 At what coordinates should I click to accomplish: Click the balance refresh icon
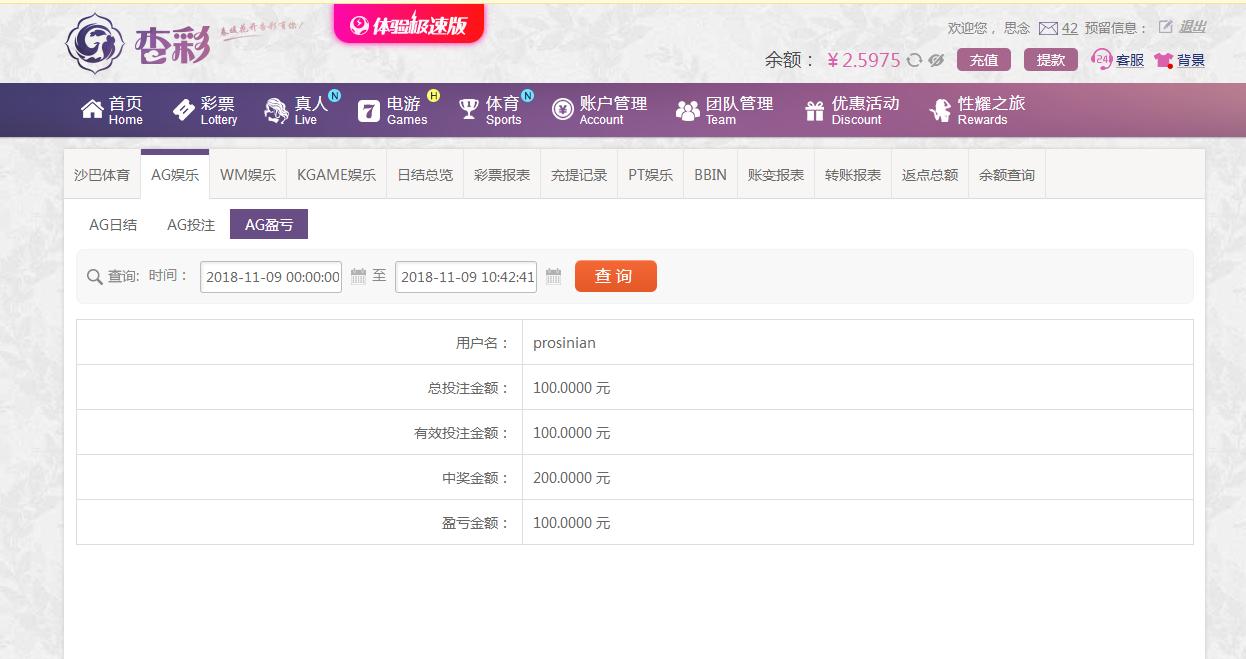914,60
